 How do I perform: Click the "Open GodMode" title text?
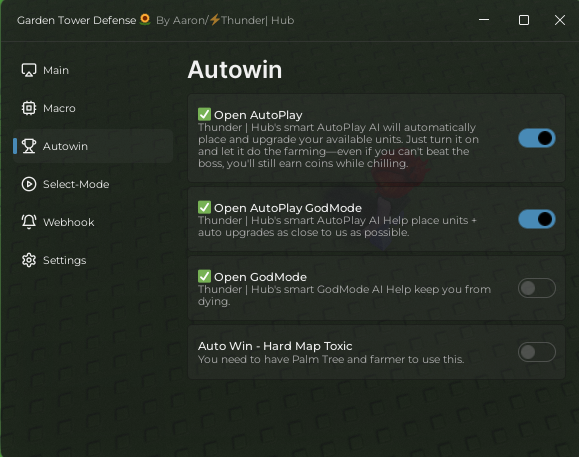(260, 277)
